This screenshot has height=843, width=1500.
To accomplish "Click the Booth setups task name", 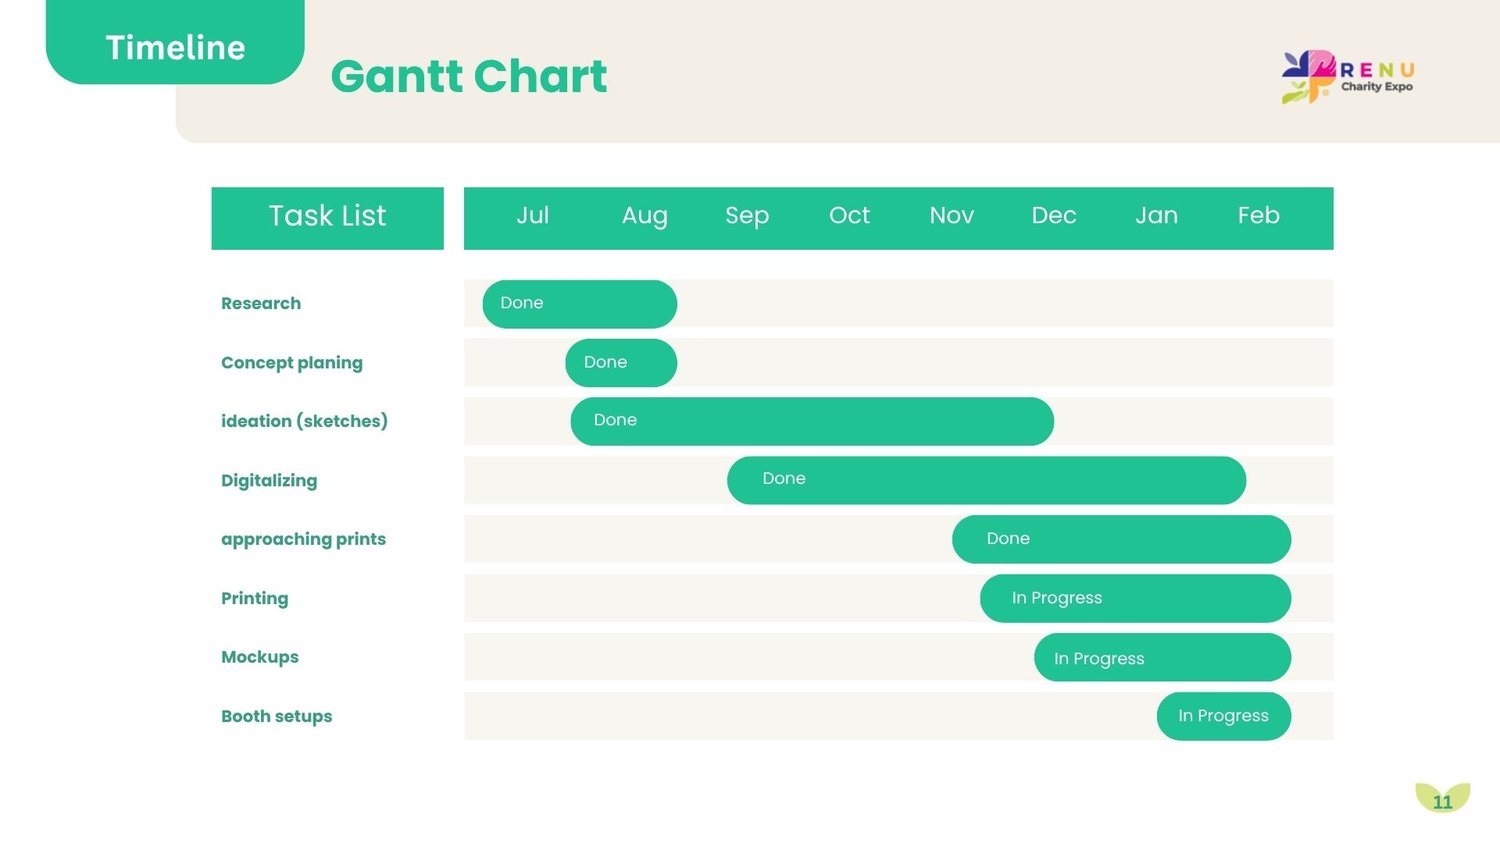I will [276, 716].
